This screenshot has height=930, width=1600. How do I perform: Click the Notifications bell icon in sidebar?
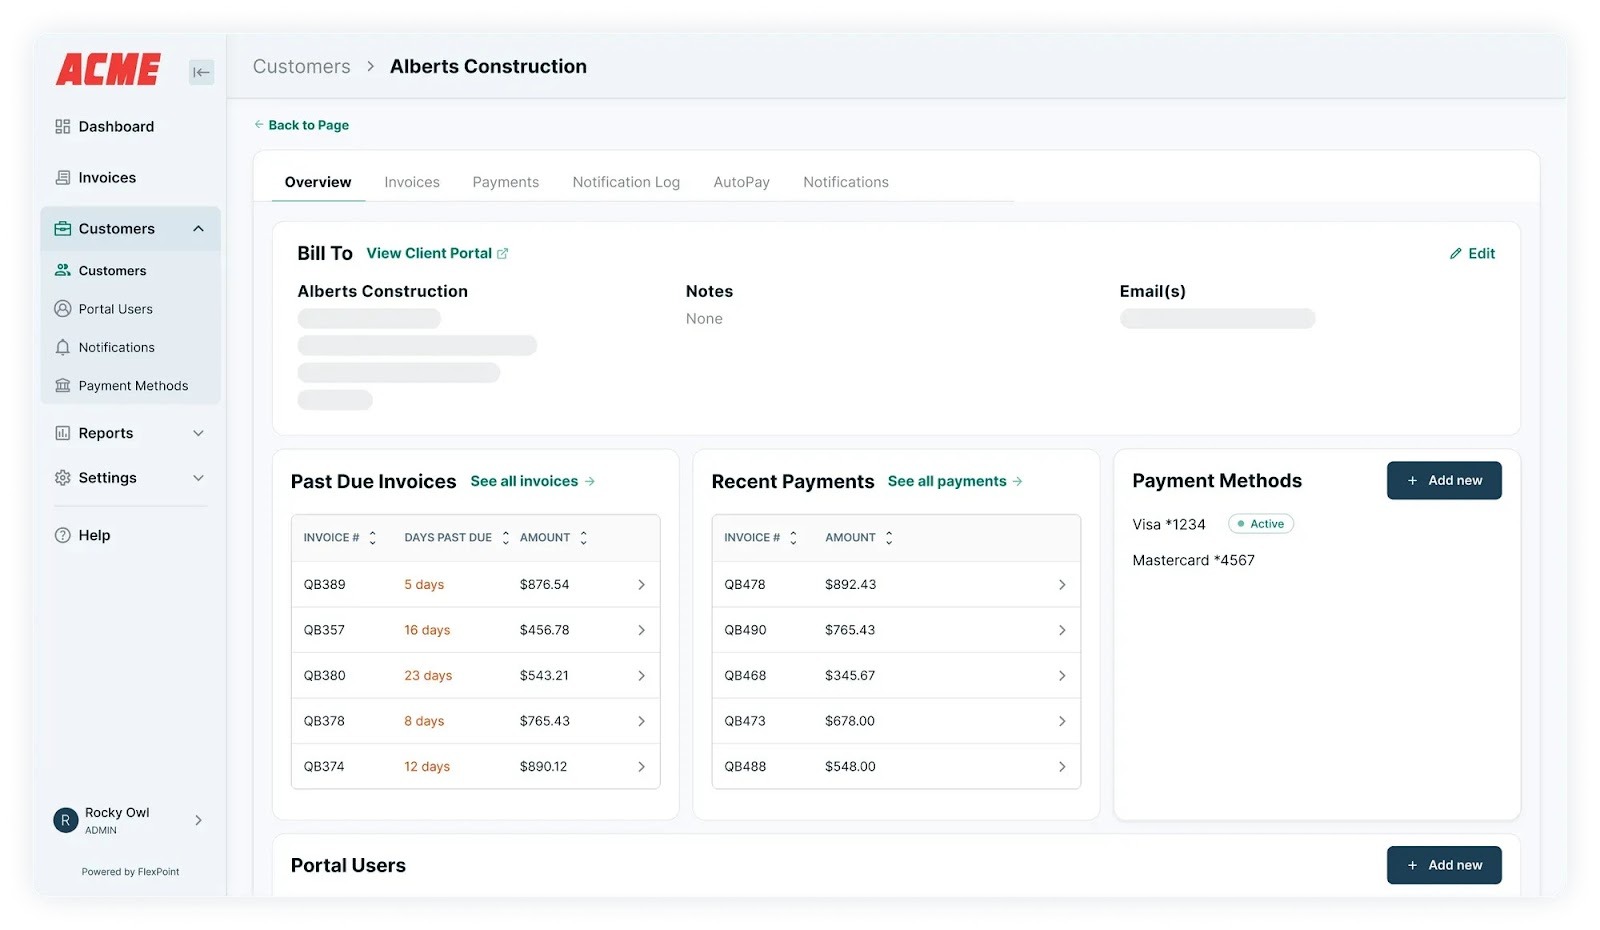click(x=63, y=347)
